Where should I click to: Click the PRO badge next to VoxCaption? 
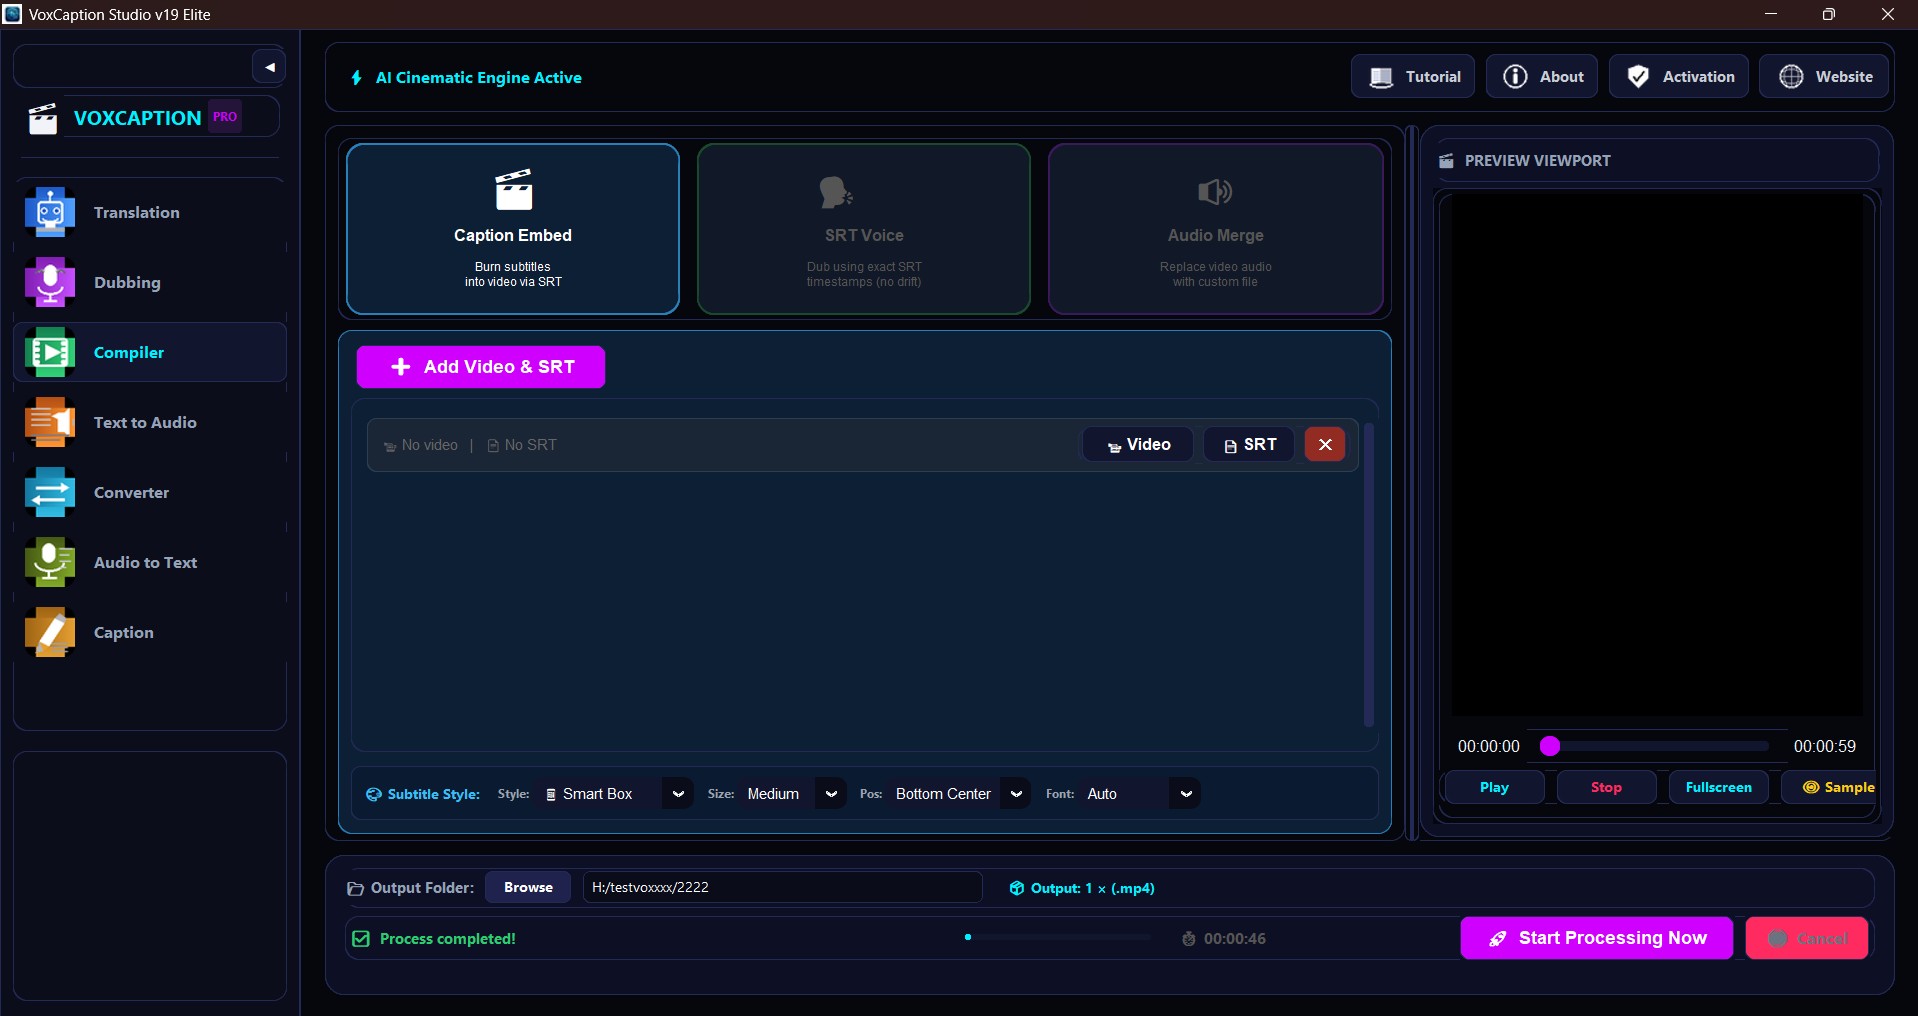point(225,117)
